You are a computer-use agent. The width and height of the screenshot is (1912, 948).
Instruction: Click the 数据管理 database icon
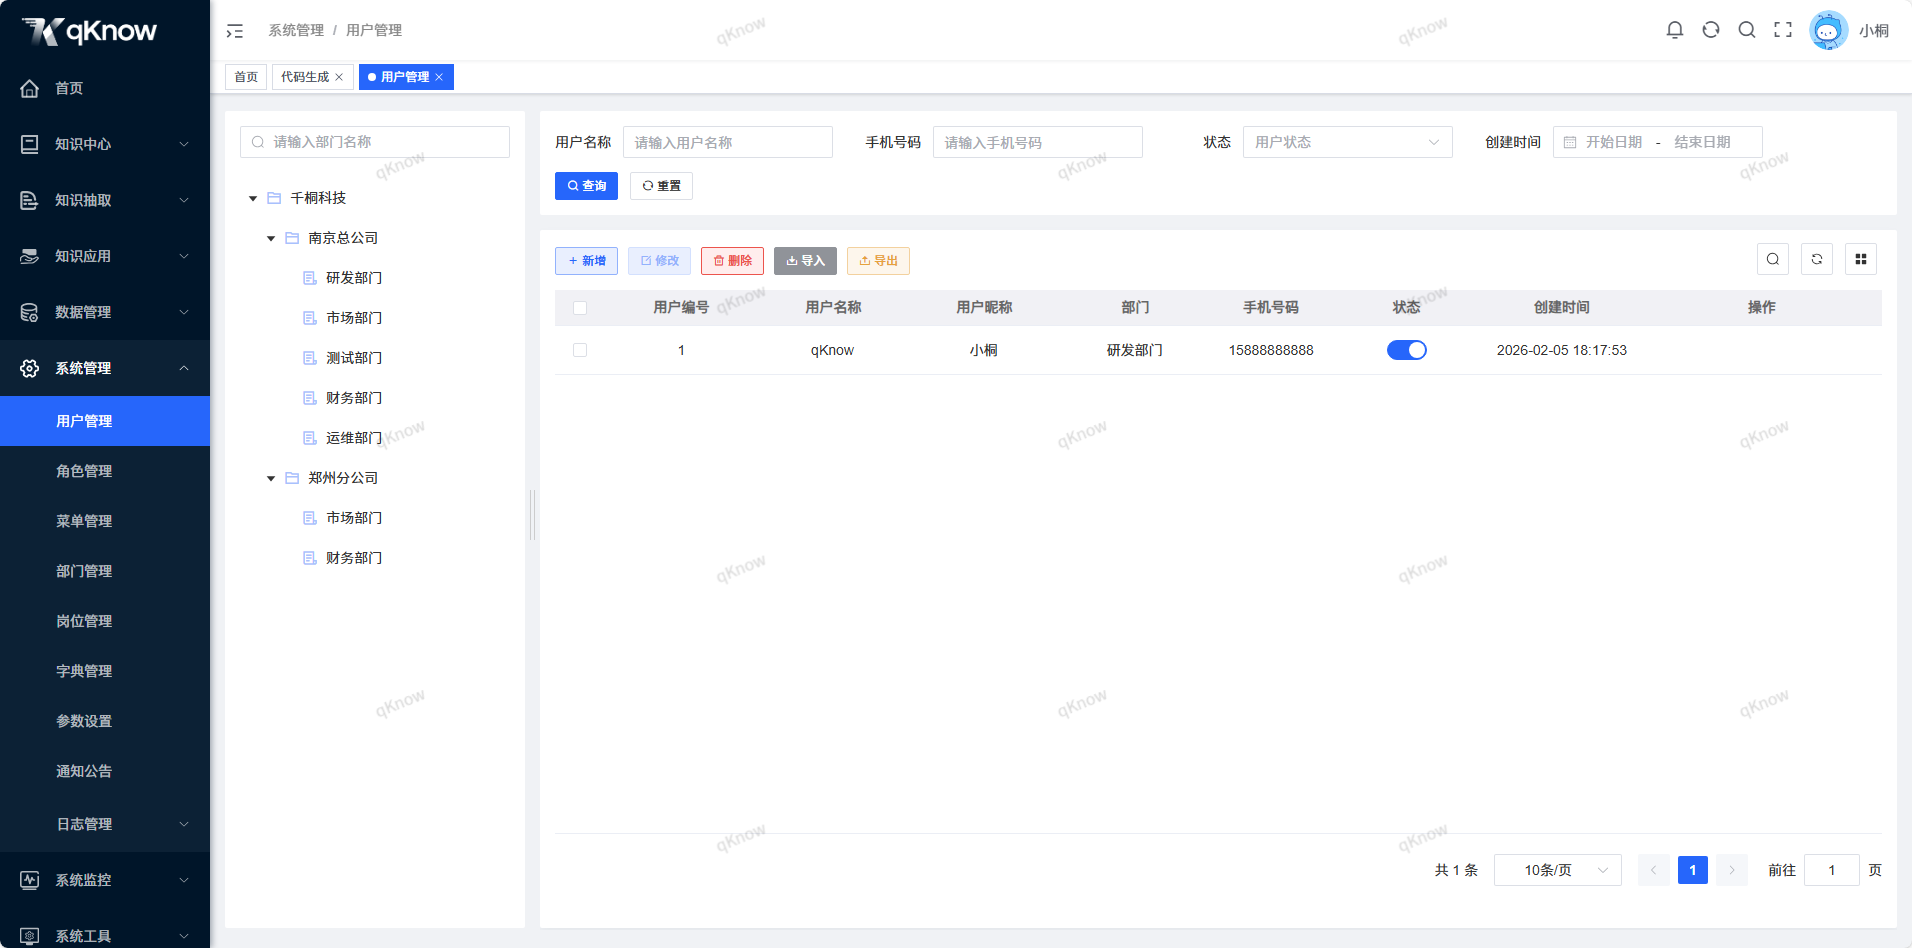coord(30,312)
